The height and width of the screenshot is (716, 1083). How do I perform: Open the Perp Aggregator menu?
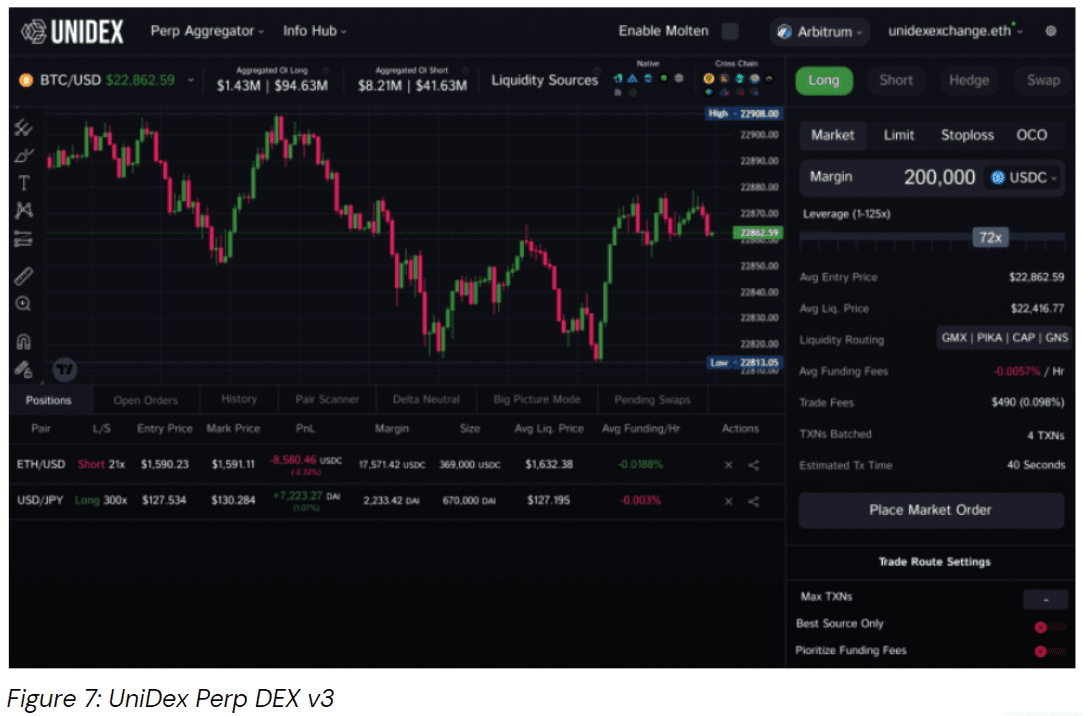point(207,31)
